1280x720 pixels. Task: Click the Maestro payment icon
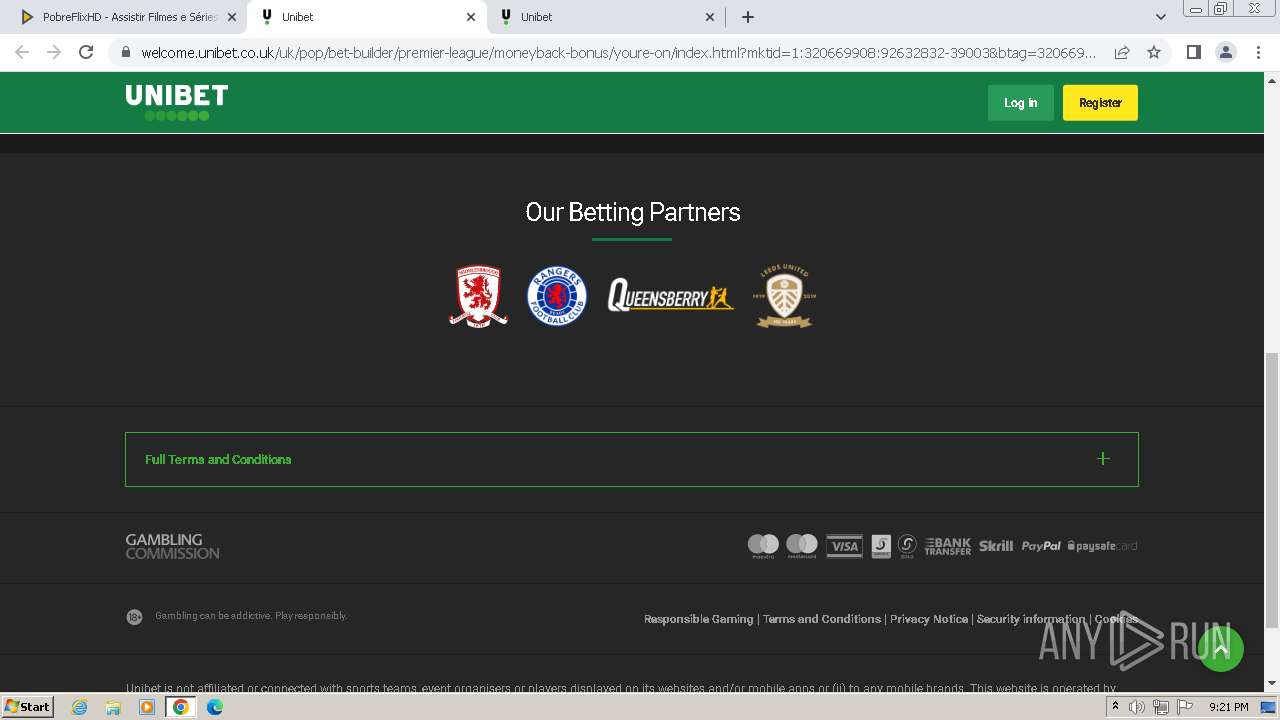pos(763,546)
